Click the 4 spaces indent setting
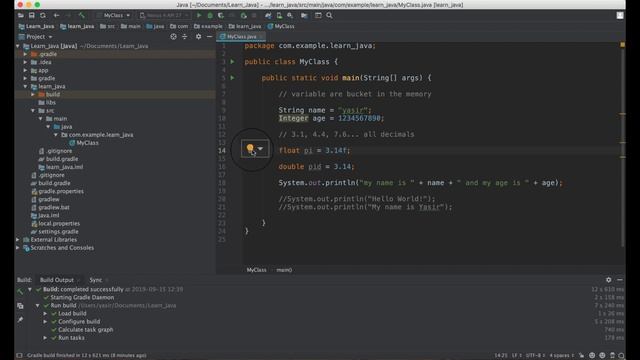 [x=561, y=356]
